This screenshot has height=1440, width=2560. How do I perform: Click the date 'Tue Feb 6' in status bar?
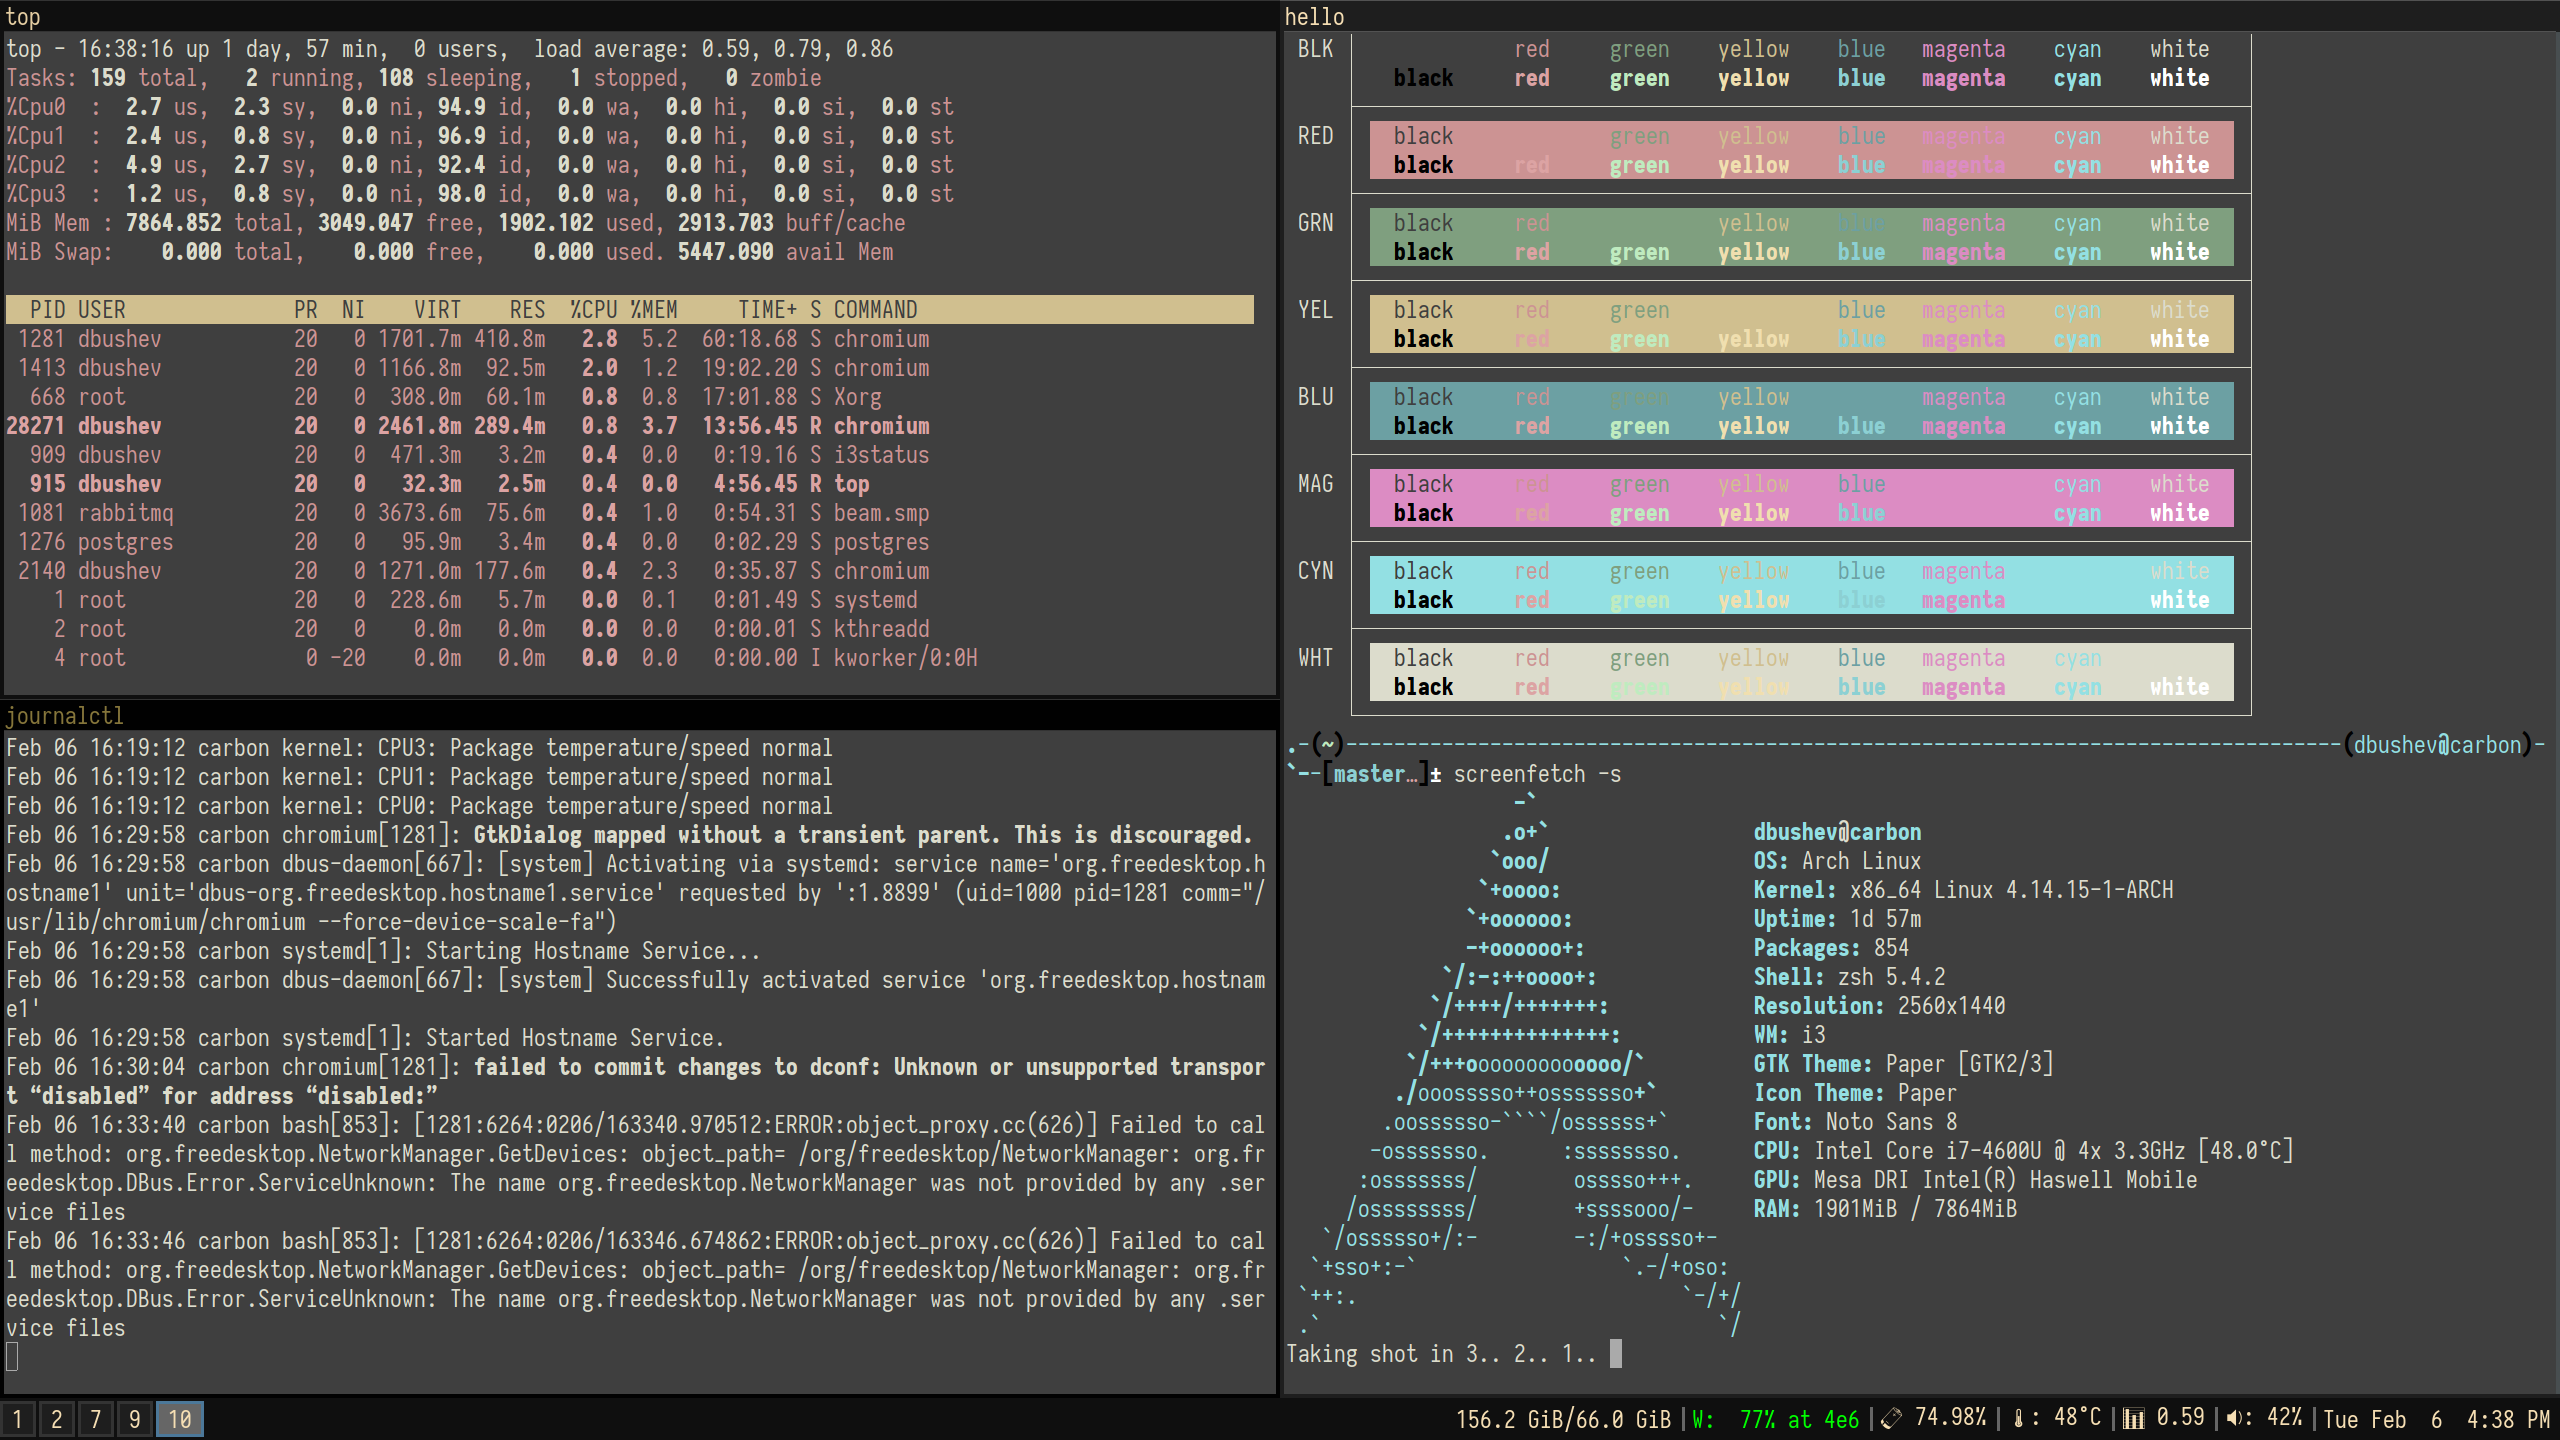click(x=2383, y=1419)
